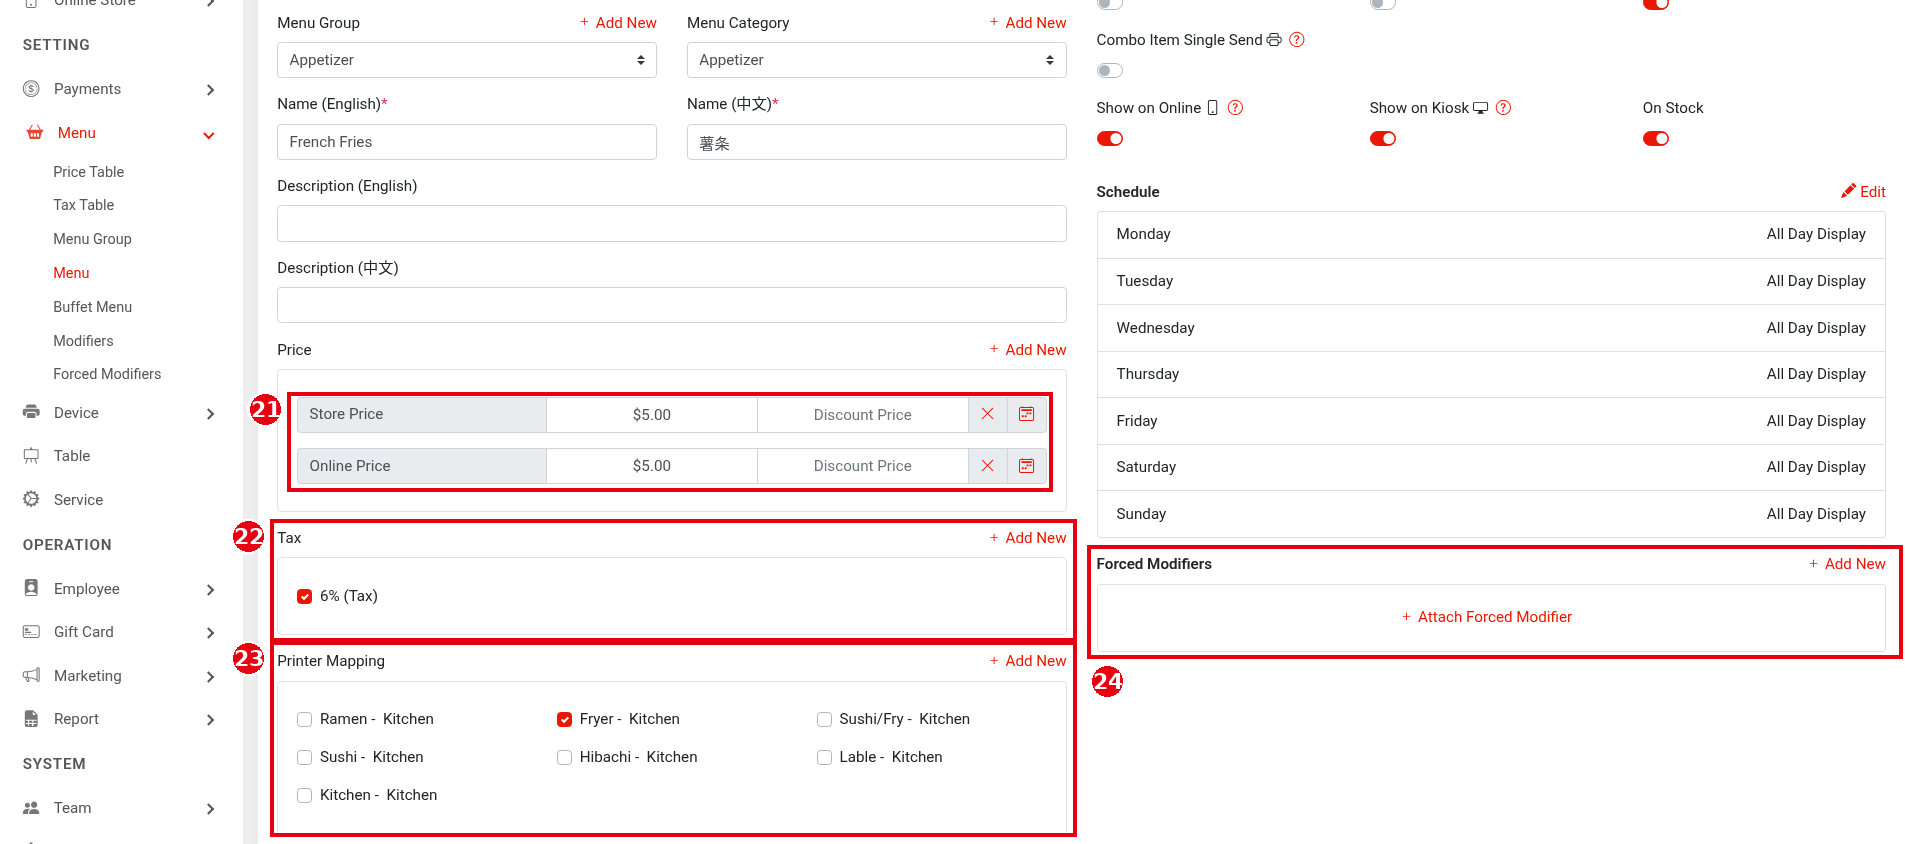Open the Menu Group dropdown
Screen dimensions: 1905x844
click(467, 60)
